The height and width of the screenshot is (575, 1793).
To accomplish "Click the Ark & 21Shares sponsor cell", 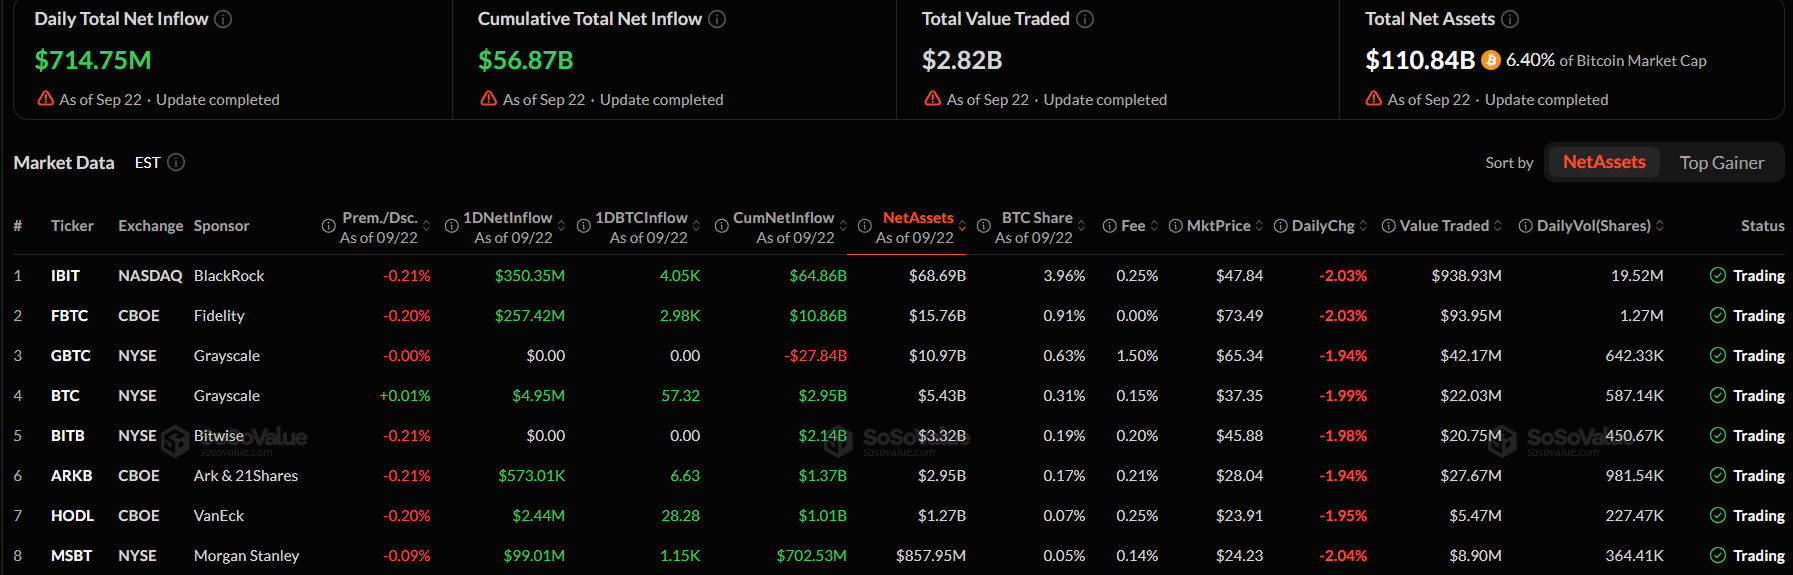I will coord(246,475).
